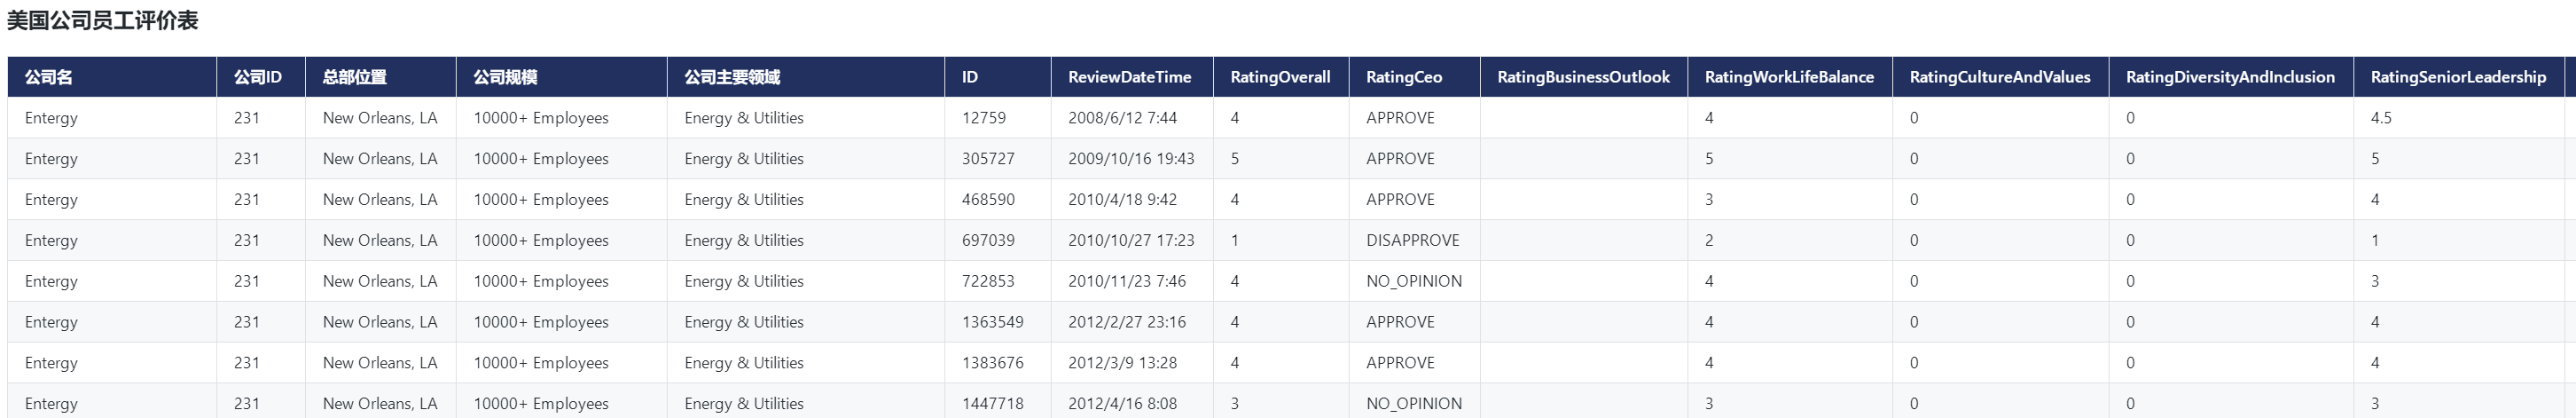Select the 公司规模 column header
The height and width of the screenshot is (418, 2576).
505,77
